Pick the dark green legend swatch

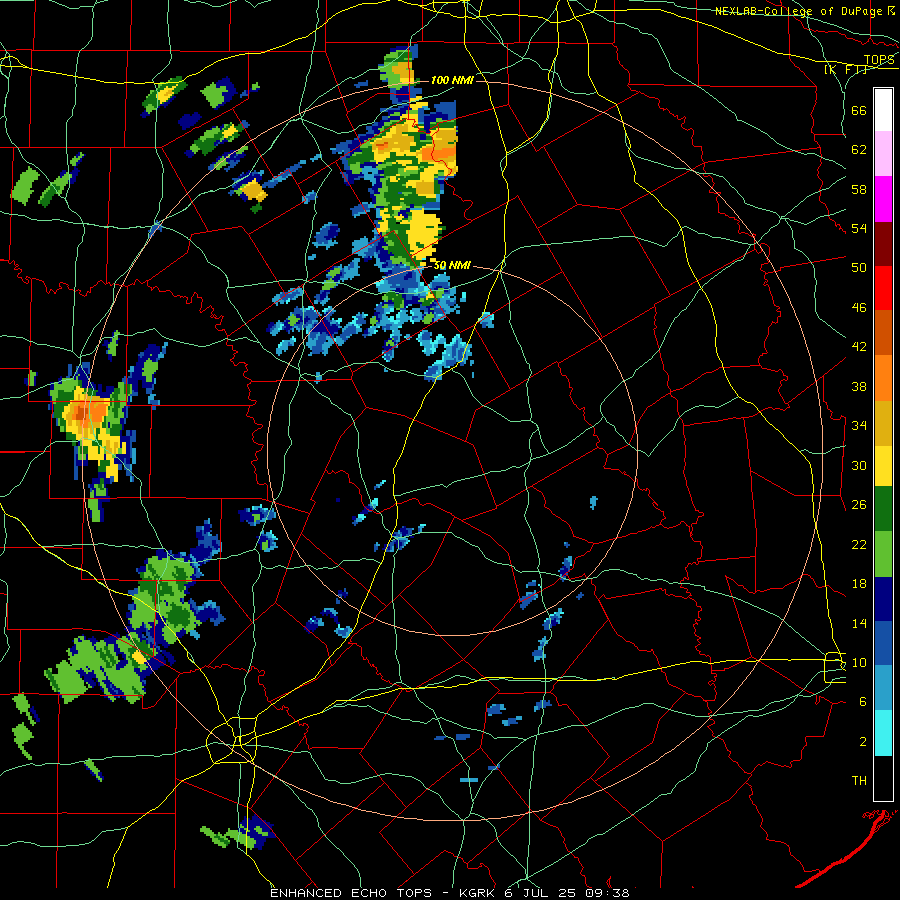tap(883, 509)
